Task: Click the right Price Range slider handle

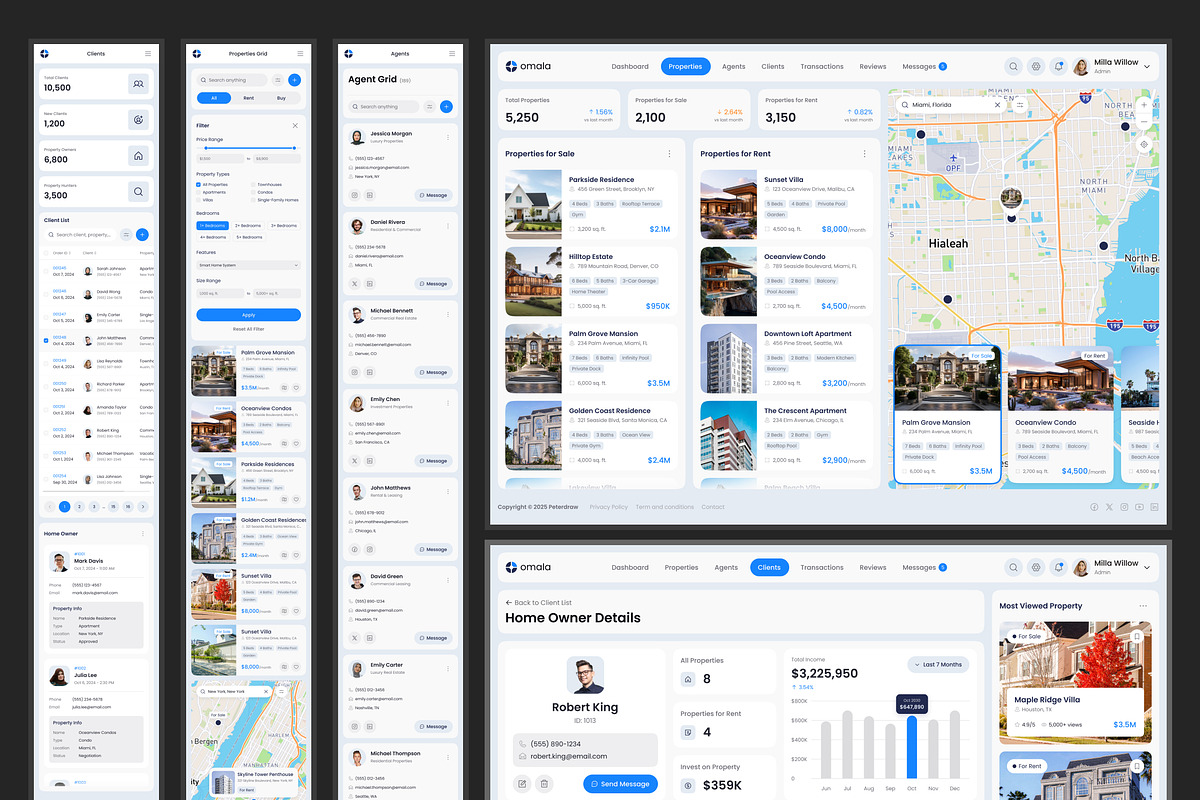Action: (295, 148)
